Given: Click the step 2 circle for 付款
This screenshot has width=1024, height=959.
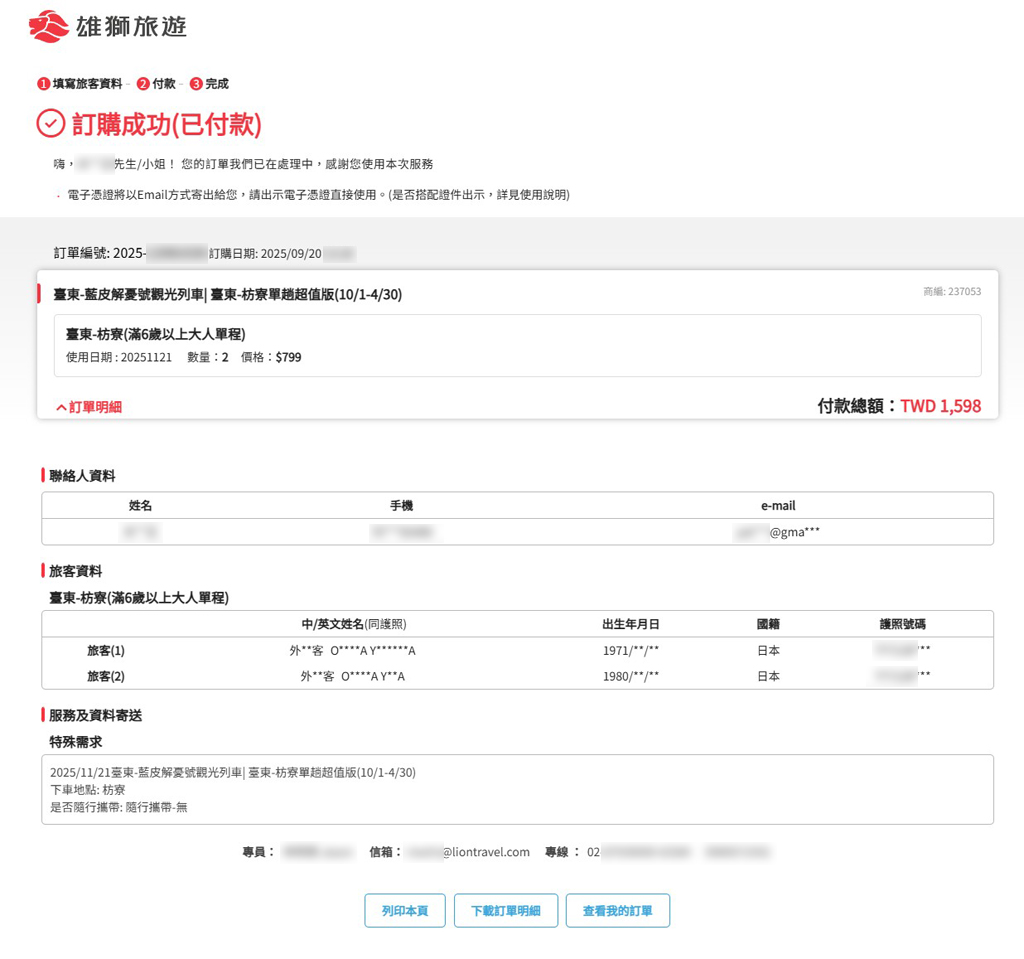Looking at the screenshot, I should tap(143, 84).
